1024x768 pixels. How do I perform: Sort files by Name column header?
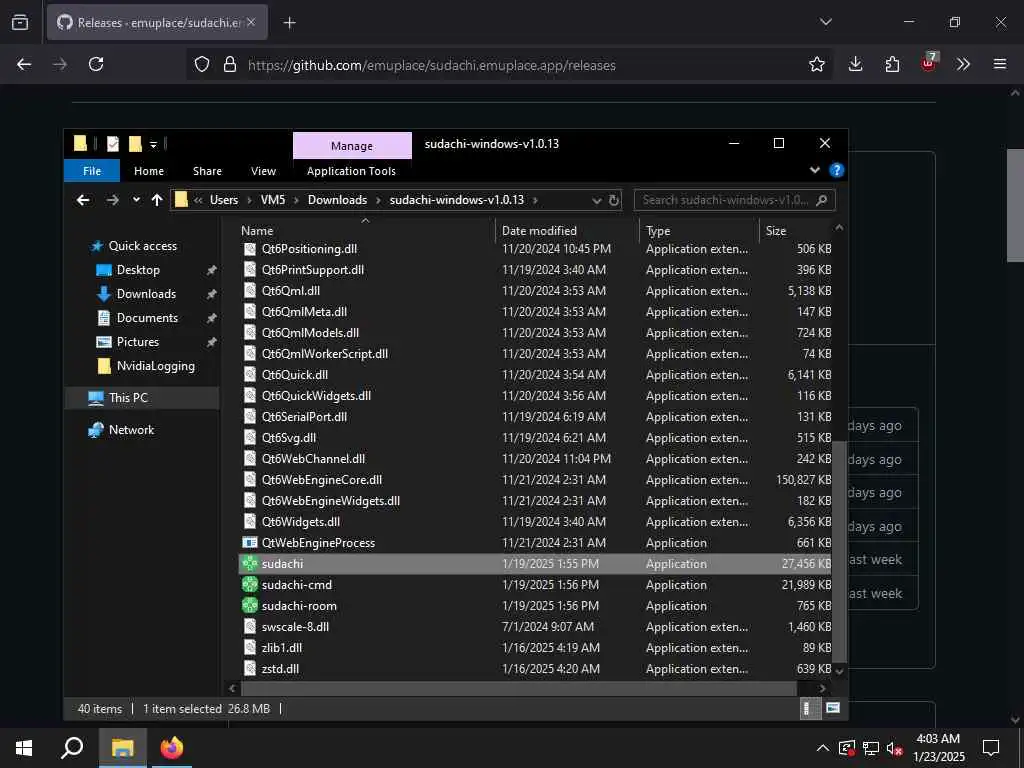tap(366, 231)
